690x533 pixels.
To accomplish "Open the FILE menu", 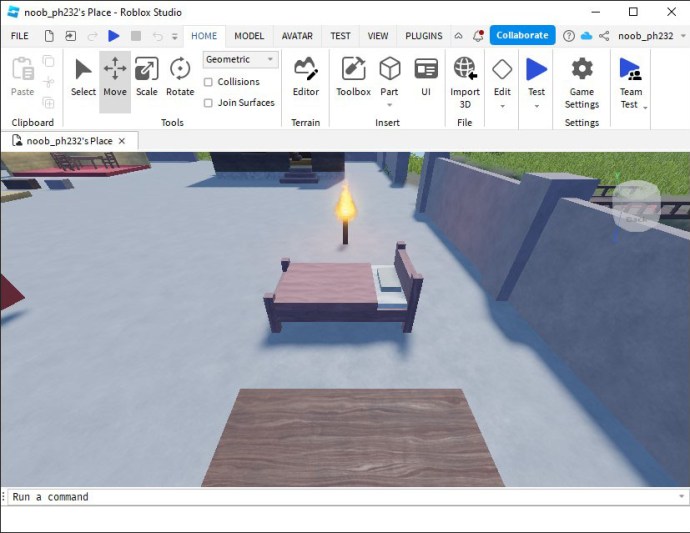I will coord(19,36).
